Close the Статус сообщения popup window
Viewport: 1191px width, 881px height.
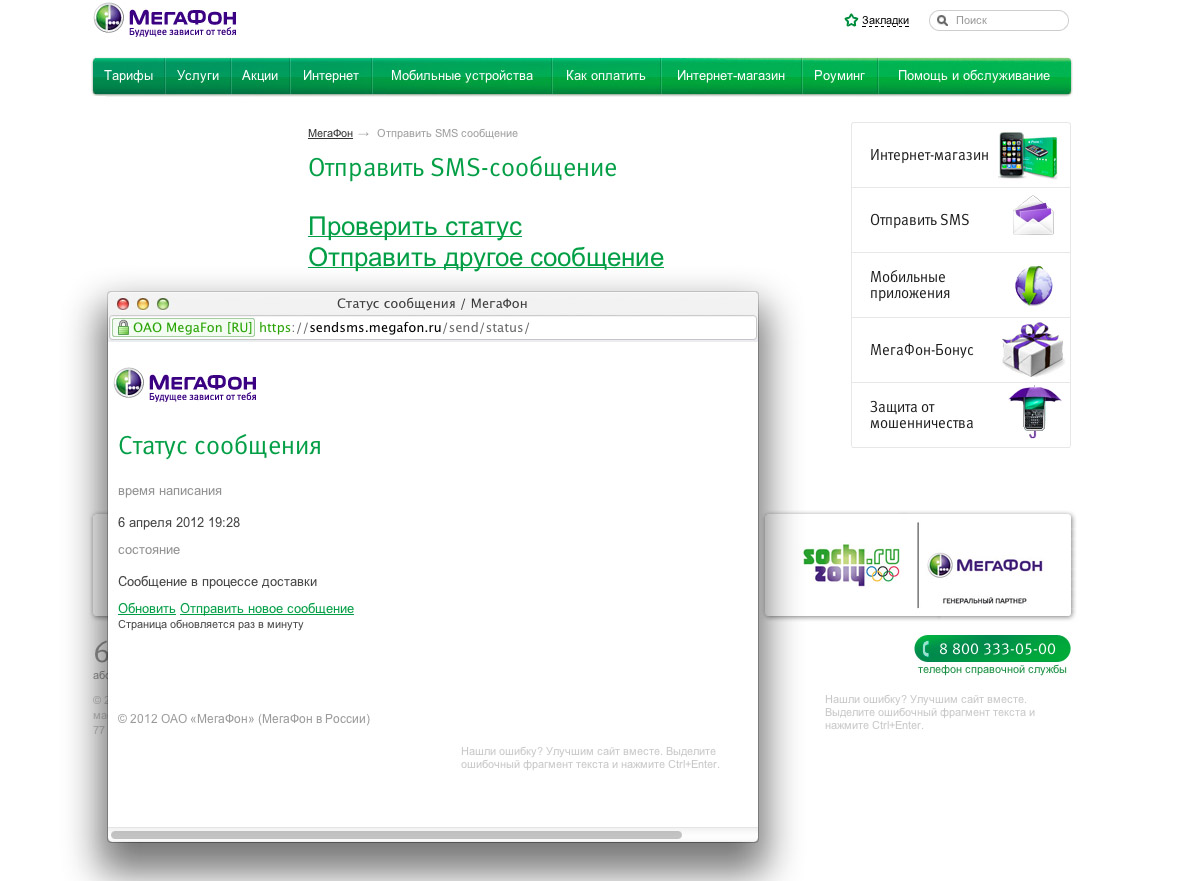point(123,304)
